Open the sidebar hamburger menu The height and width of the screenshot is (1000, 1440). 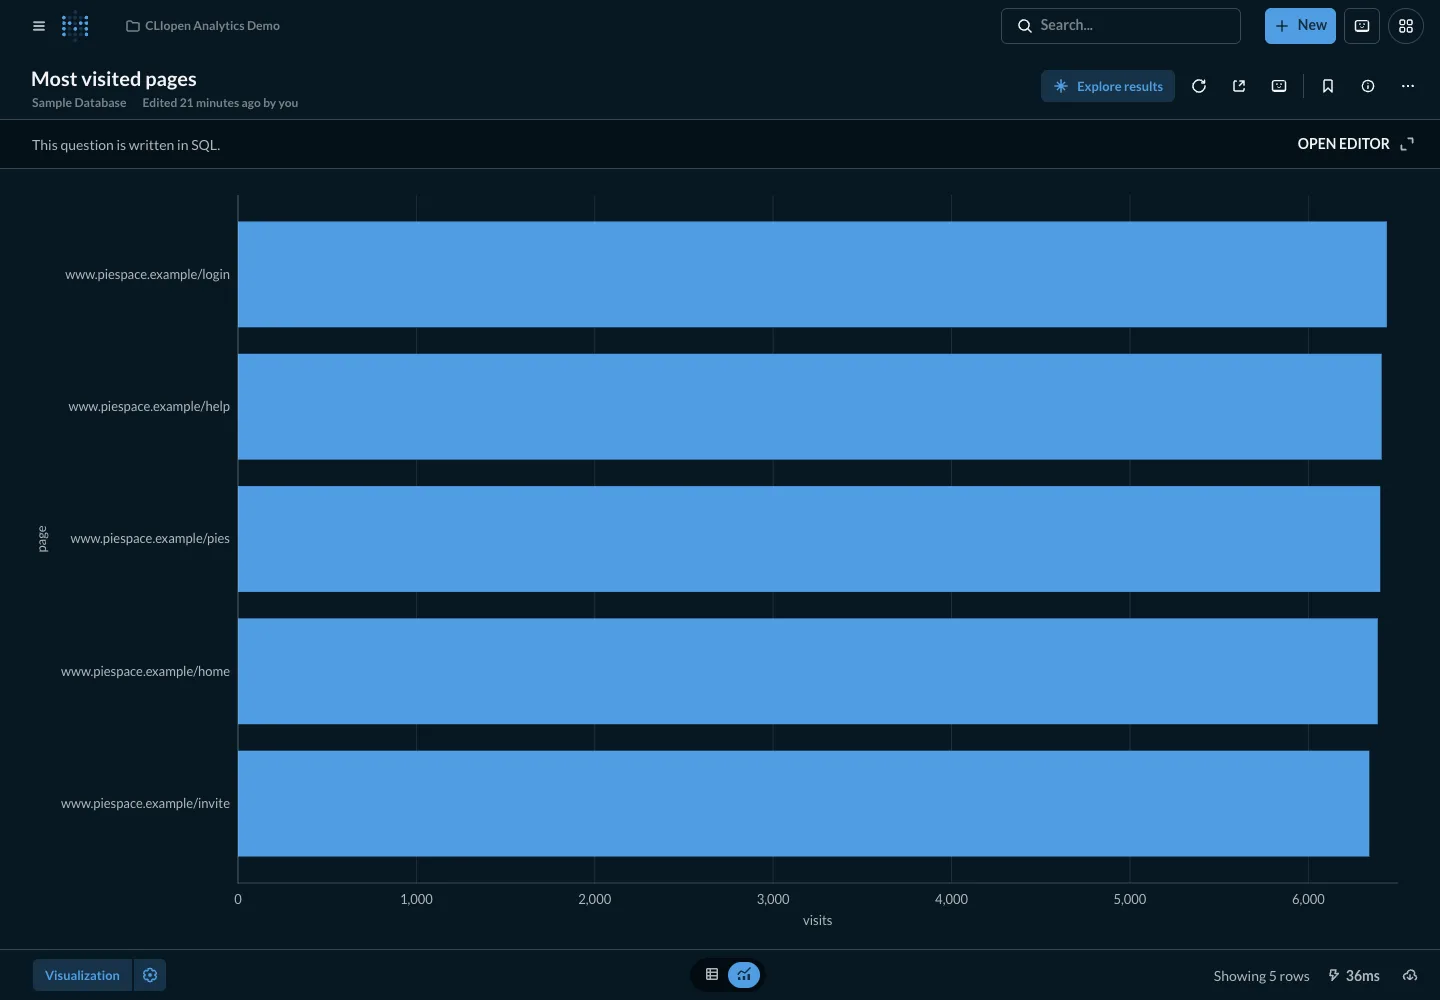(x=39, y=26)
